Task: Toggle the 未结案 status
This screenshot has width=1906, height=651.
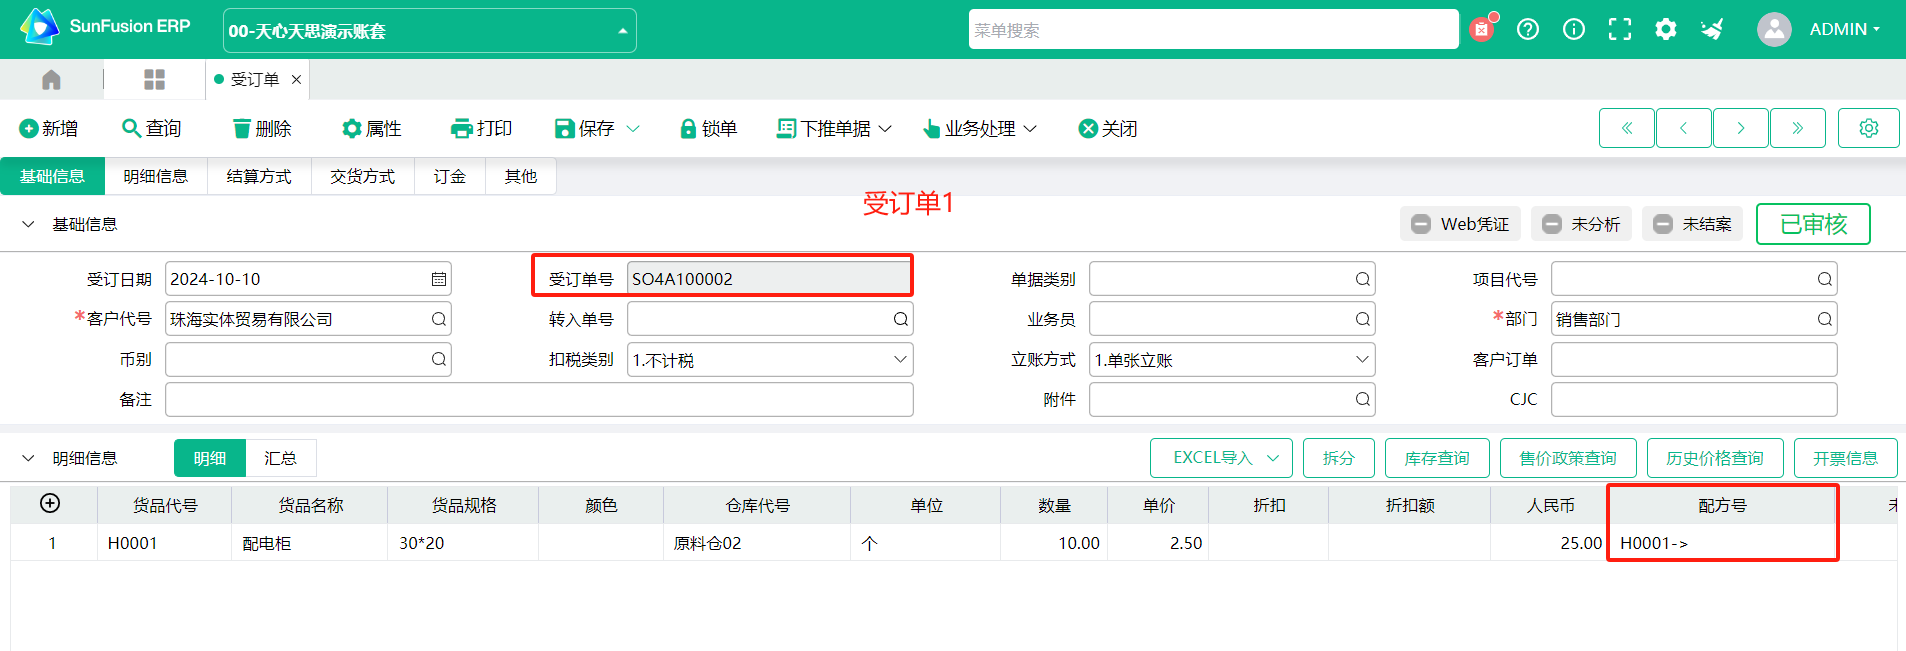Action: 1692,224
